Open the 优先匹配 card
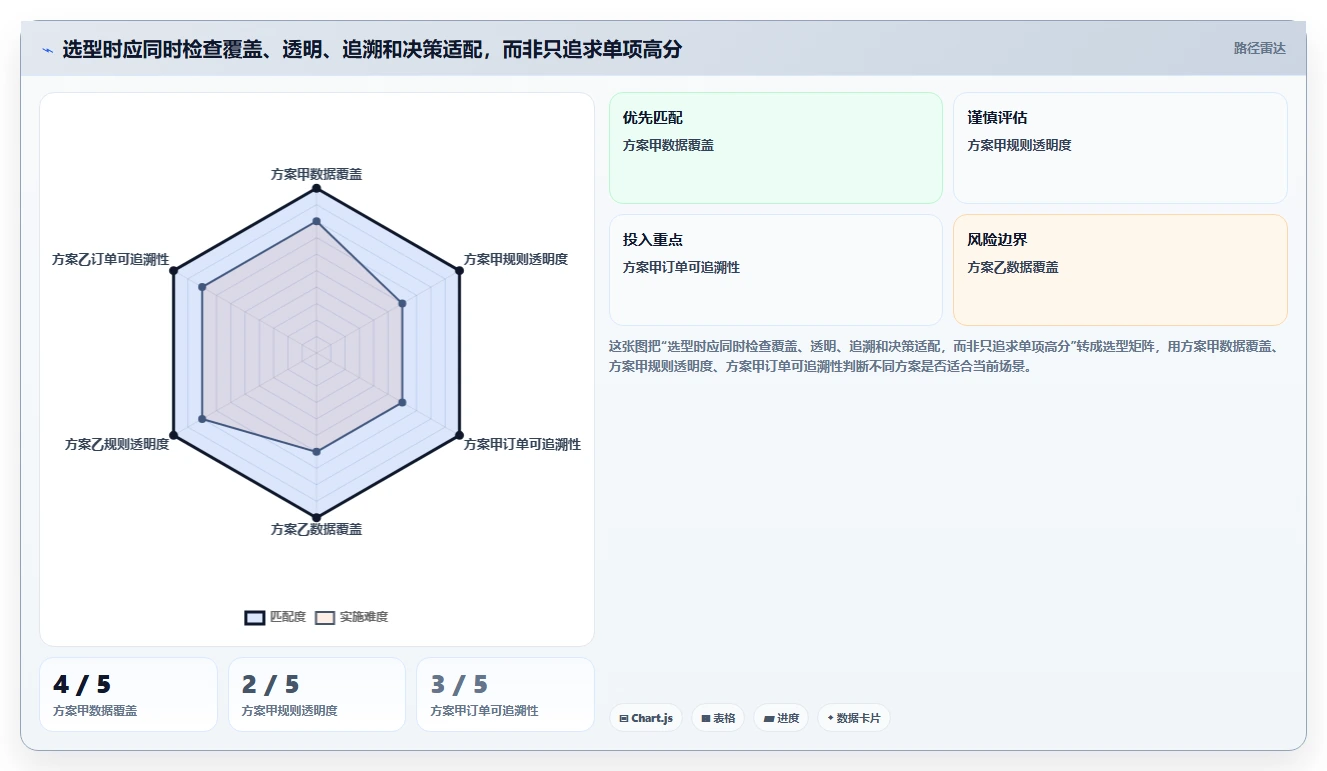The height and width of the screenshot is (771, 1327). pos(776,148)
